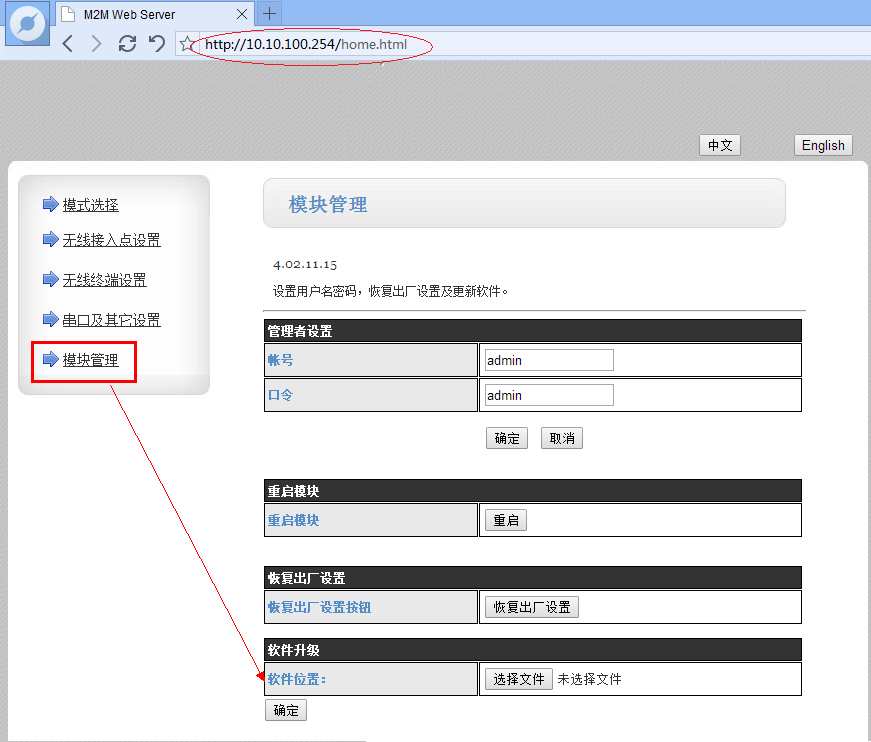This screenshot has width=871, height=742.
Task: Open a new tab with plus button
Action: pyautogui.click(x=269, y=14)
